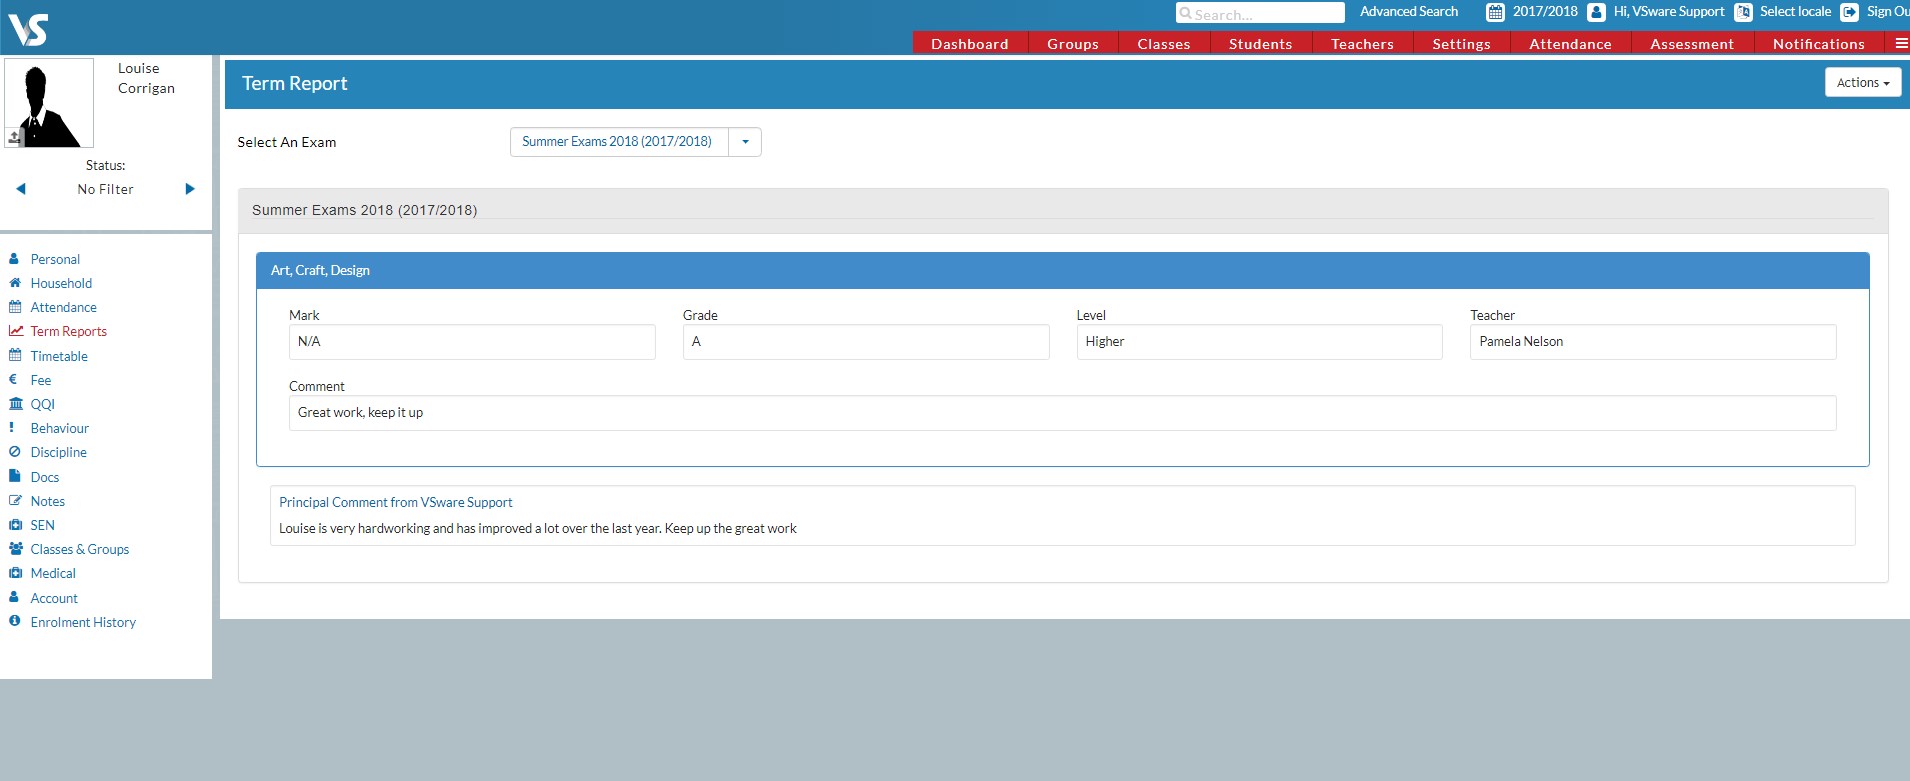Click the Notes edit icon
The height and width of the screenshot is (781, 1910).
click(x=15, y=501)
